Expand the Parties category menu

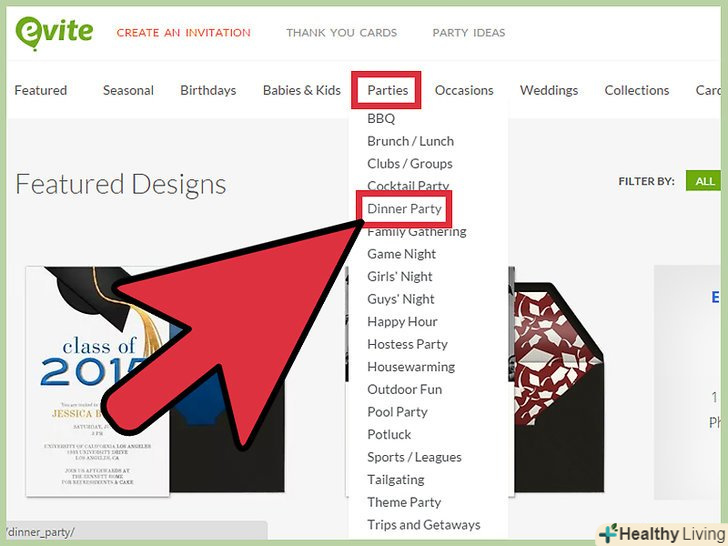(387, 90)
